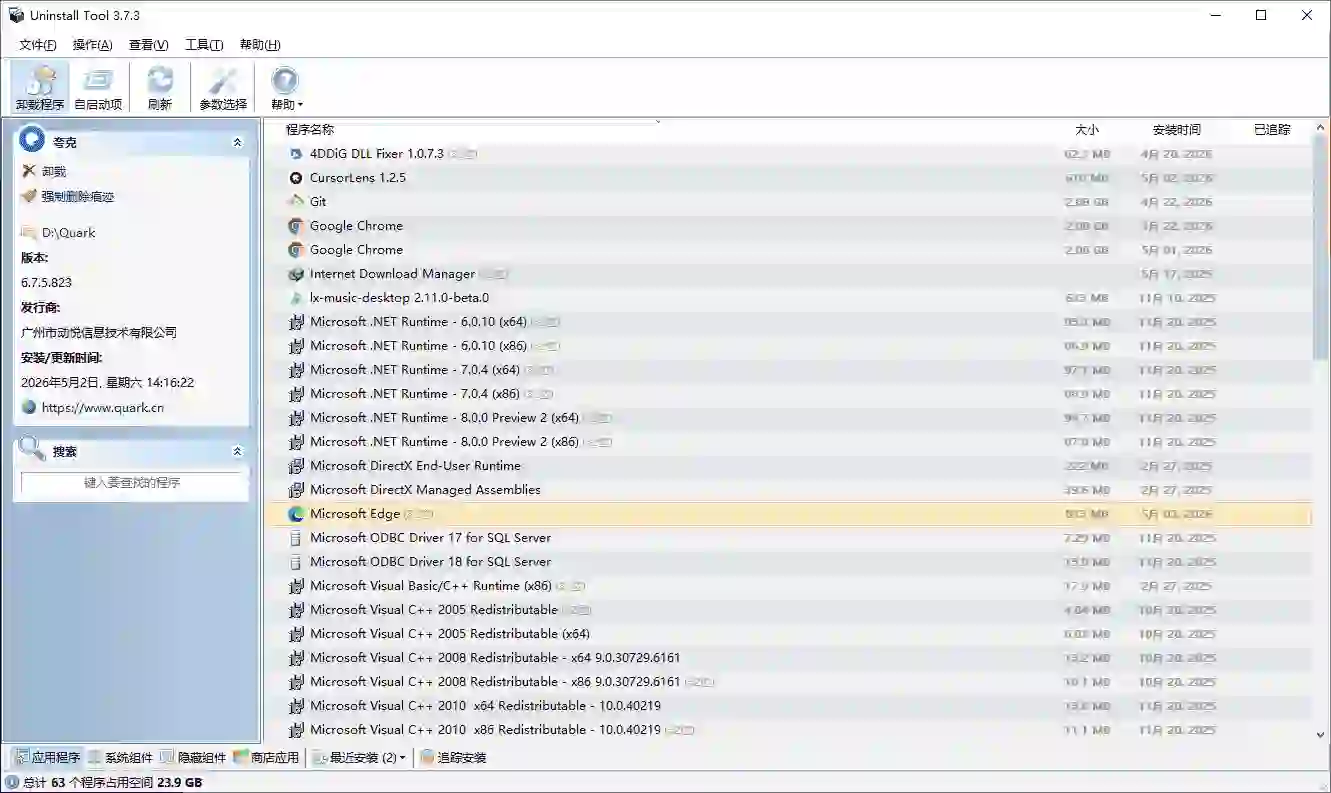The height and width of the screenshot is (793, 1331).
Task: Click the vertical scrollbar of program list
Action: pyautogui.click(x=1321, y=430)
